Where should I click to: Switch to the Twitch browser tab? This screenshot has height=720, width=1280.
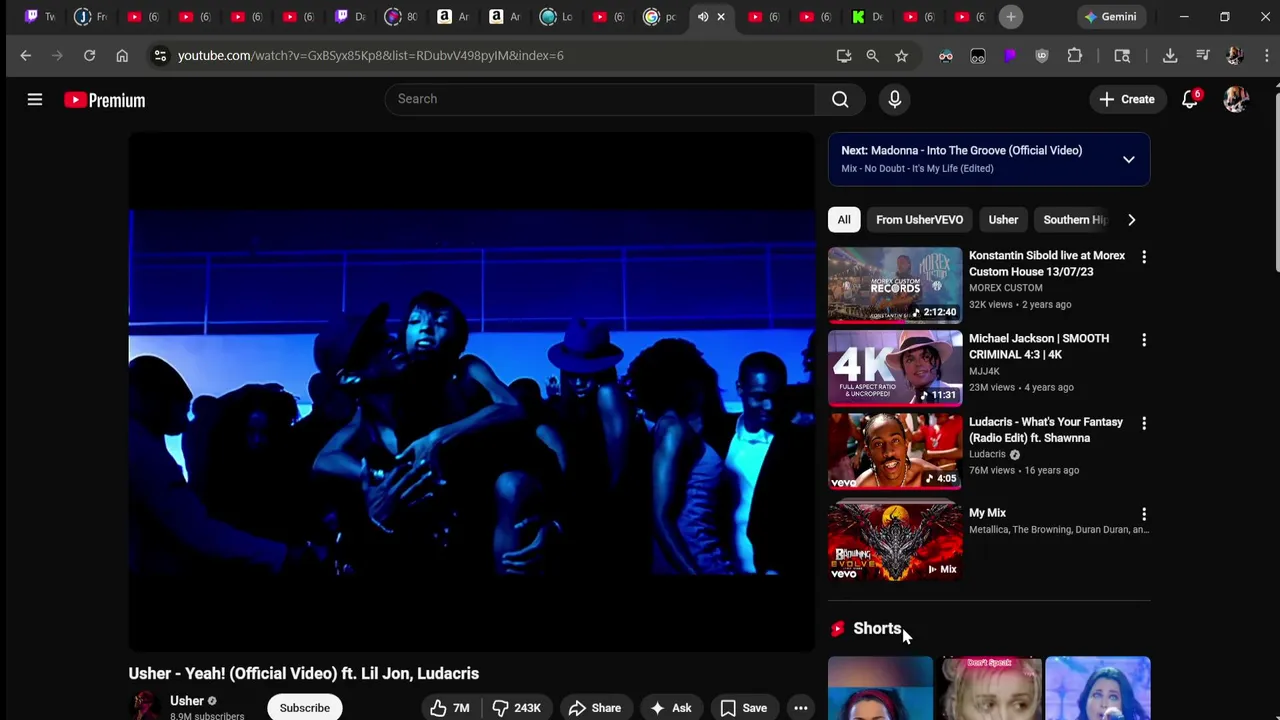[x=40, y=17]
